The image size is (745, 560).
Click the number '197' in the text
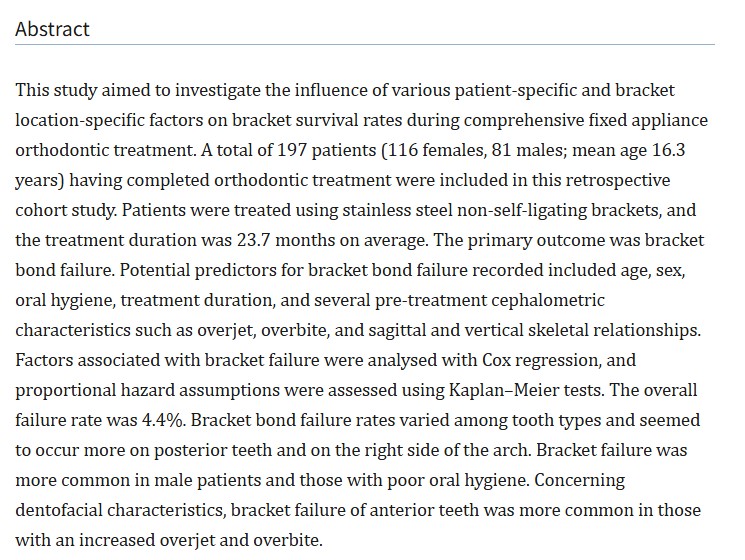[292, 150]
